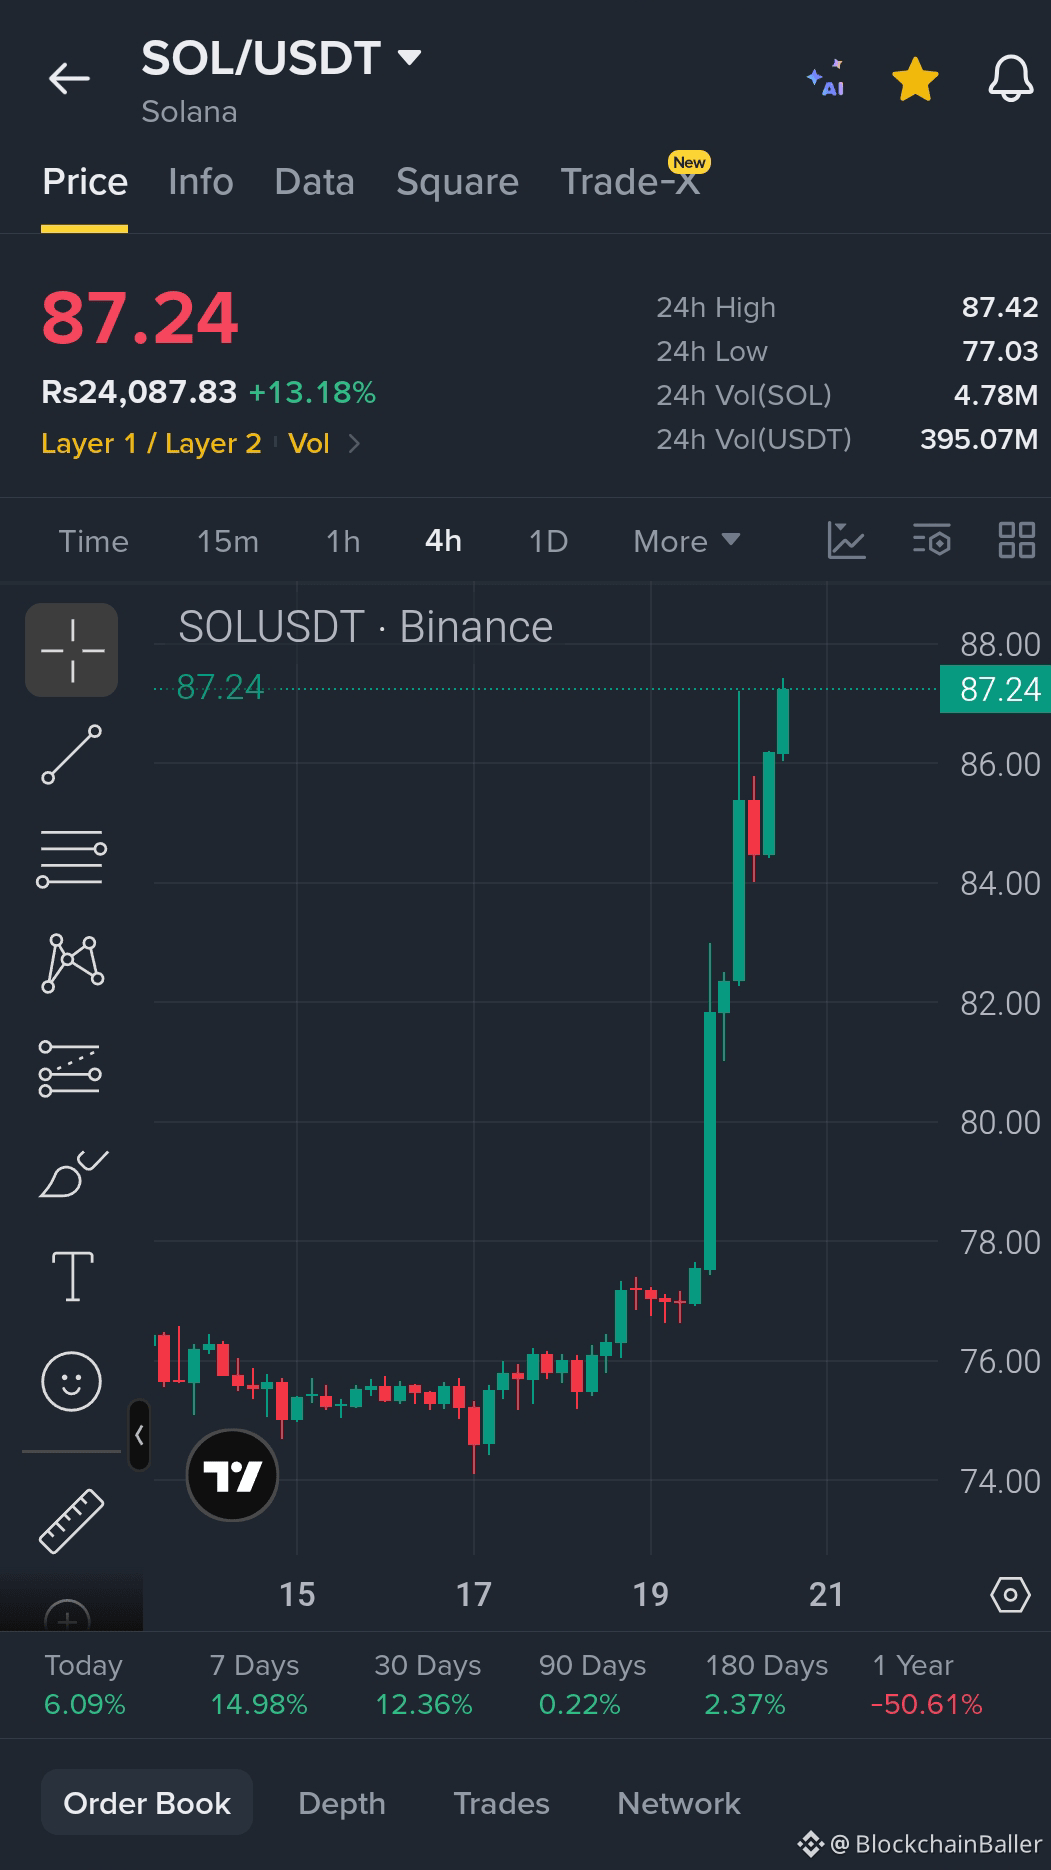Click date label 15 on time axis
1051x1870 pixels.
coord(297,1594)
